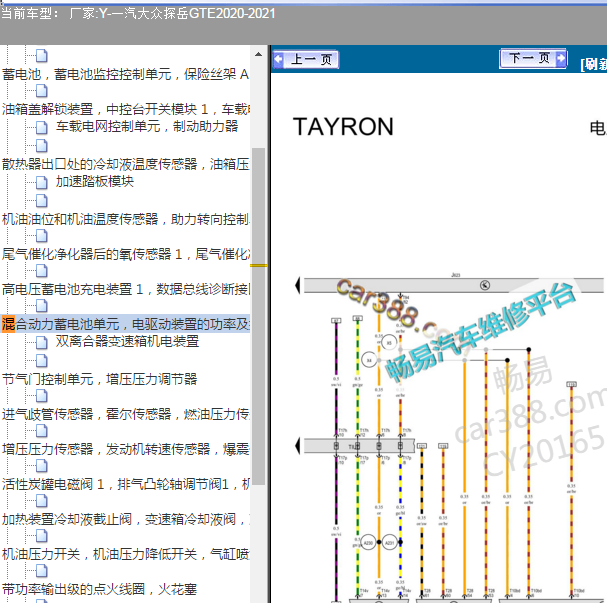Click document icon above 散热器出口处的冷却液温度传感器
Image resolution: width=607 pixels, height=603 pixels.
click(42, 146)
